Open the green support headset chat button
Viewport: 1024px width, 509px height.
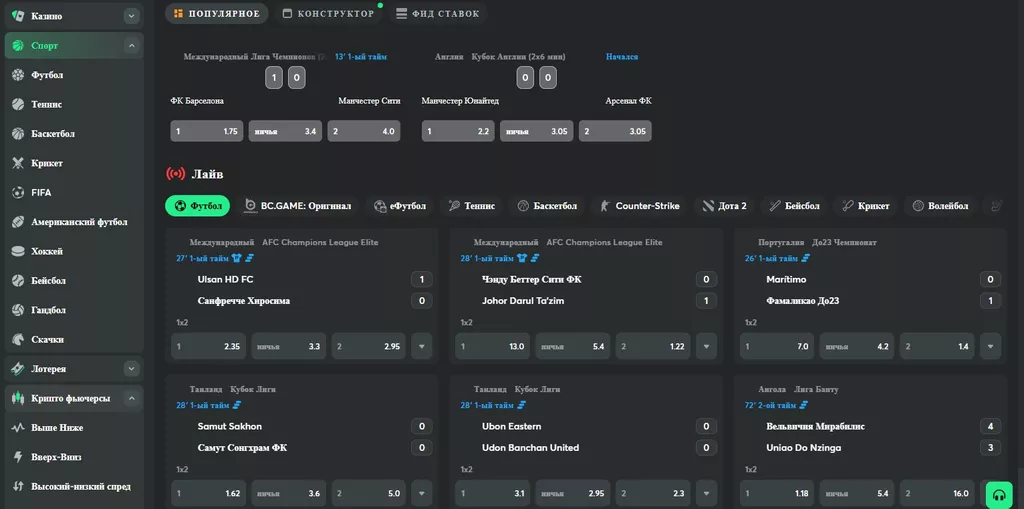pos(997,494)
